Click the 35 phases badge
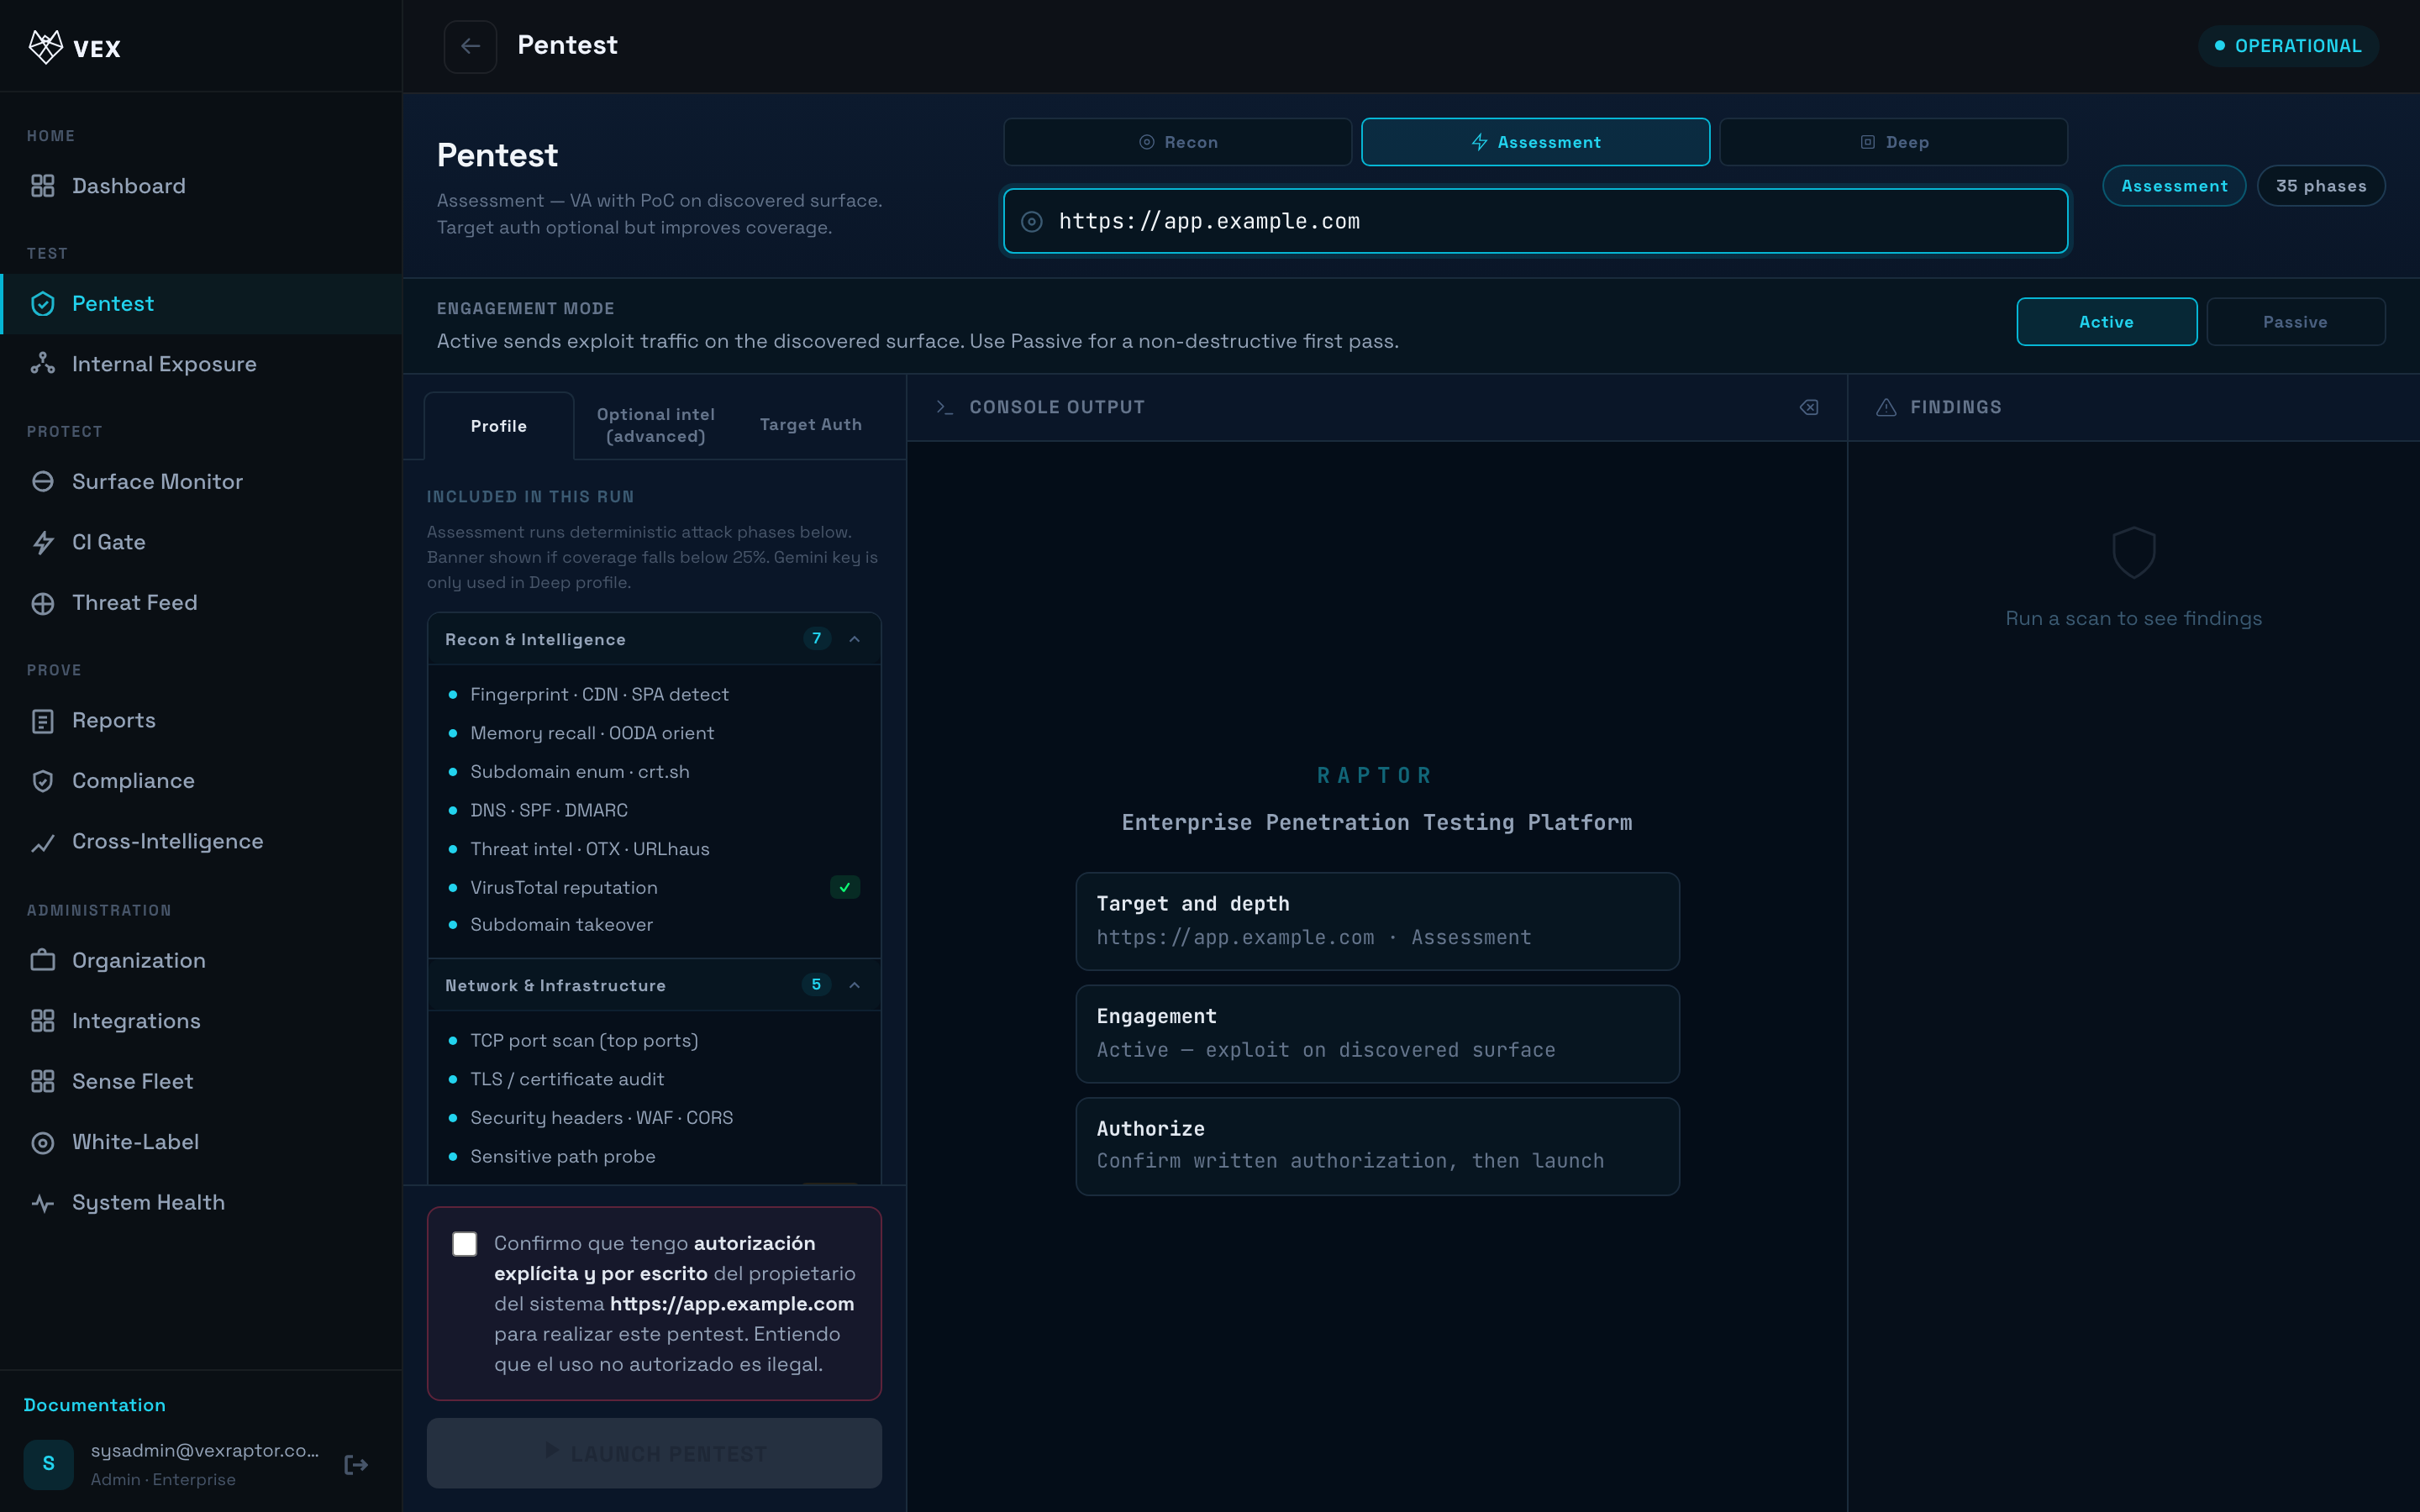This screenshot has height=1512, width=2420. click(2320, 186)
